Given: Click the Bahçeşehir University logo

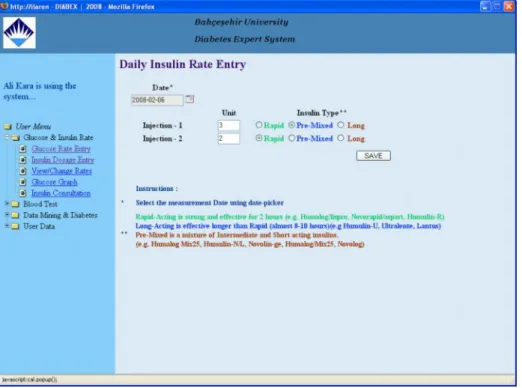Looking at the screenshot, I should point(19,33).
